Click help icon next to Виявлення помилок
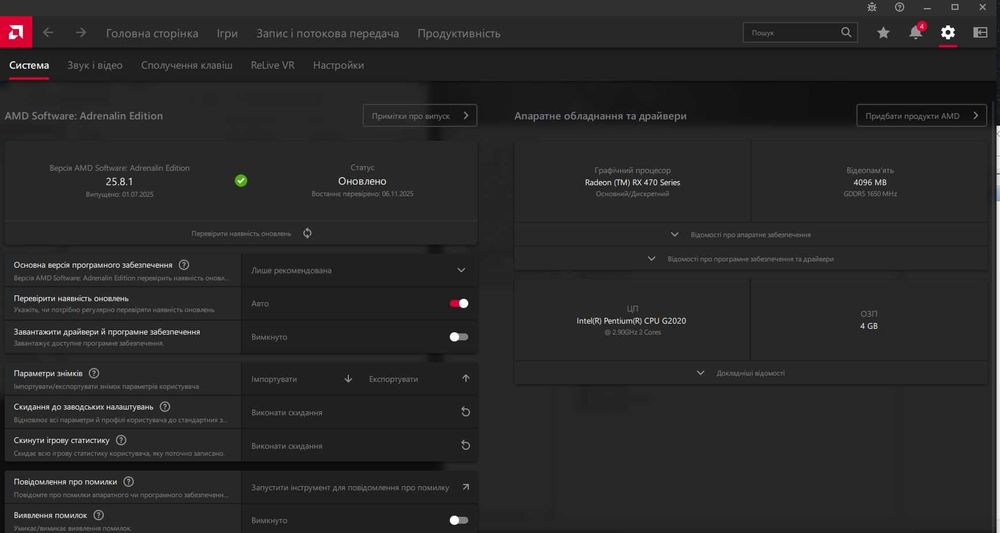The height and width of the screenshot is (533, 1000). coord(98,515)
